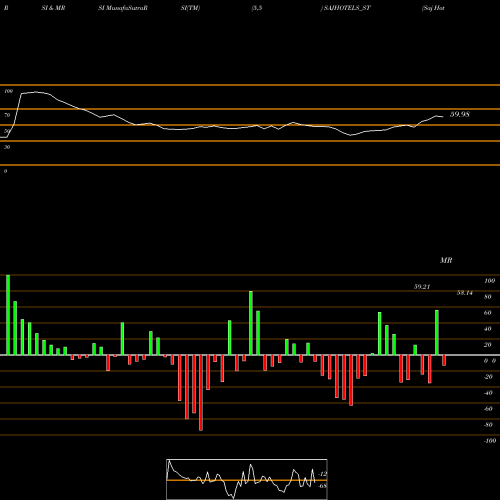The width and height of the screenshot is (500, 500).
Task: Click the end of the RSI line
Action: coord(443,117)
